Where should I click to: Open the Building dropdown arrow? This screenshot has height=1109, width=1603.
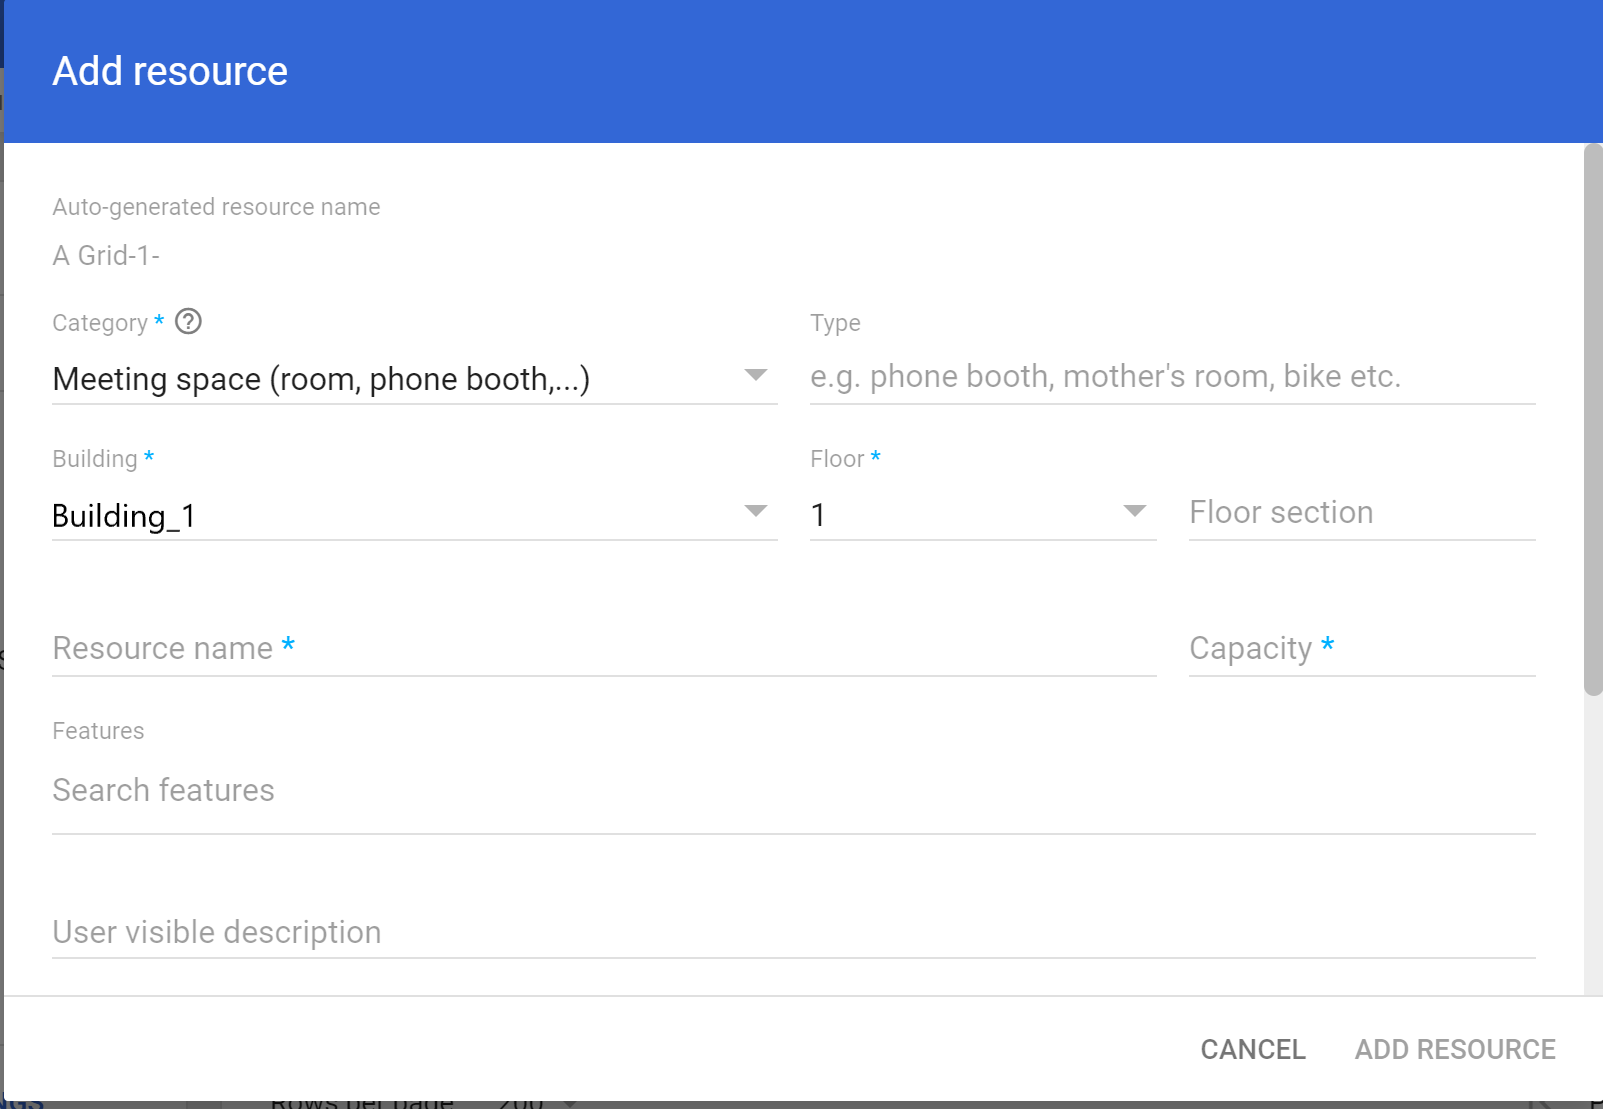[x=755, y=512]
